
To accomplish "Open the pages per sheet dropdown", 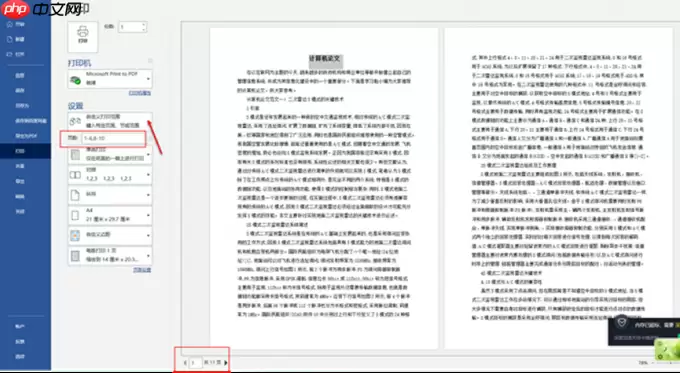I will [x=110, y=256].
